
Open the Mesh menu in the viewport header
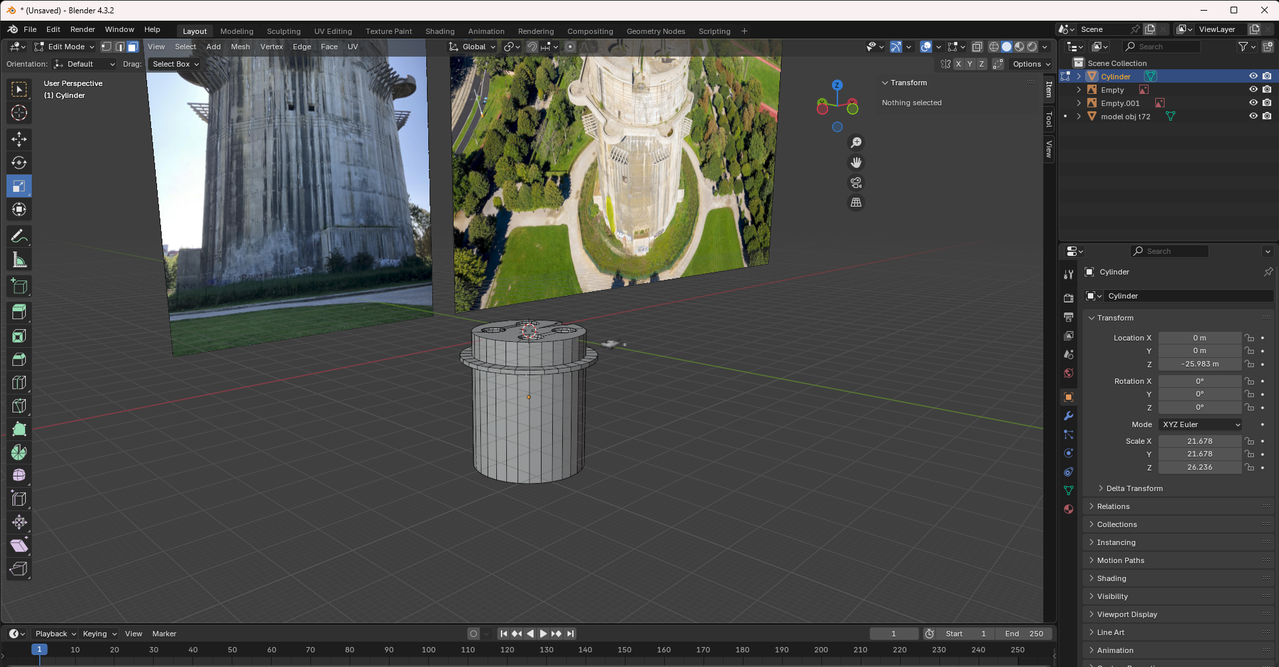[x=240, y=47]
